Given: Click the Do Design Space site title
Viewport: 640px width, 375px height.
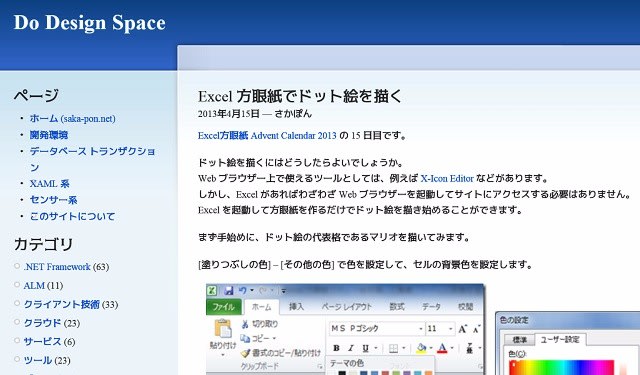Looking at the screenshot, I should point(90,22).
